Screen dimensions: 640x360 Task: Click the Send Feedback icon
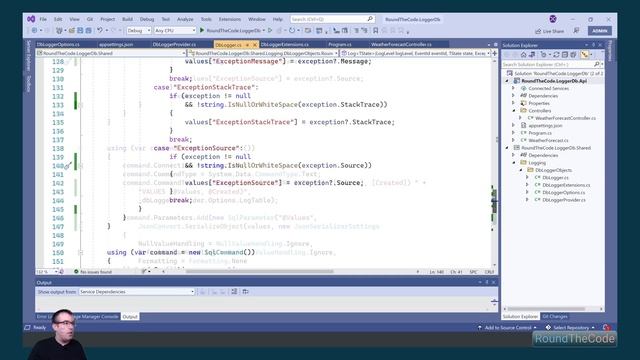[x=576, y=31]
